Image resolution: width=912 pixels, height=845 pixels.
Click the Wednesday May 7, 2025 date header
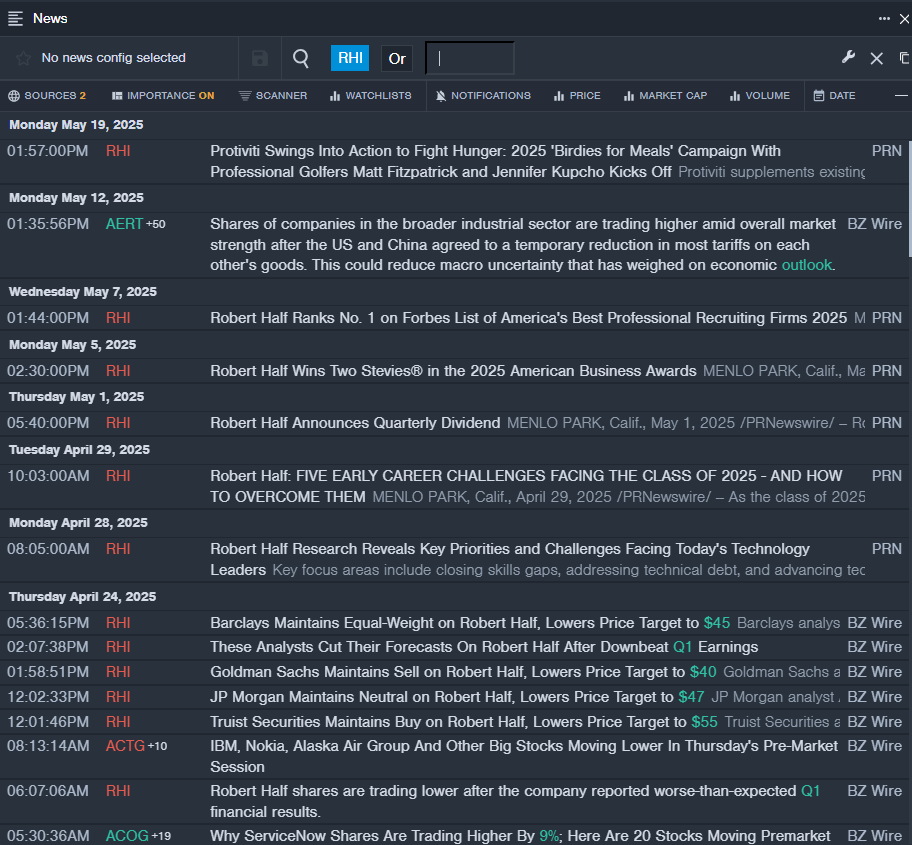[x=83, y=291]
